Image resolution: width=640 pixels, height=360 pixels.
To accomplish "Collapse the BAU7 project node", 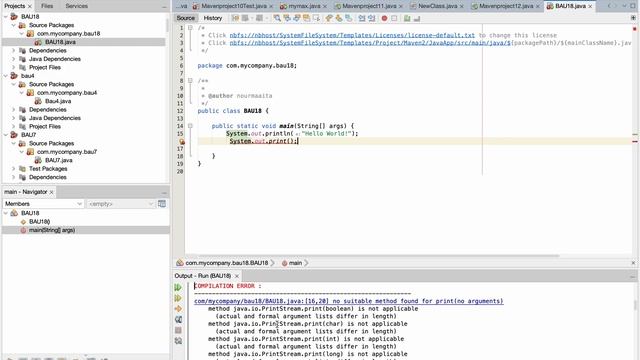I will pos(6,135).
